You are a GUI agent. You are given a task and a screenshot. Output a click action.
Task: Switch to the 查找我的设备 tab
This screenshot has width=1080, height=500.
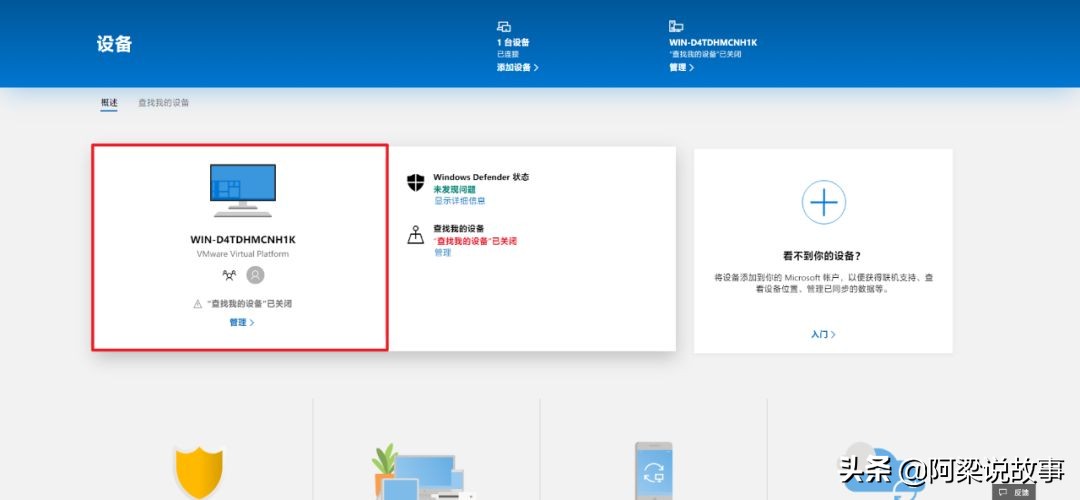tap(164, 103)
